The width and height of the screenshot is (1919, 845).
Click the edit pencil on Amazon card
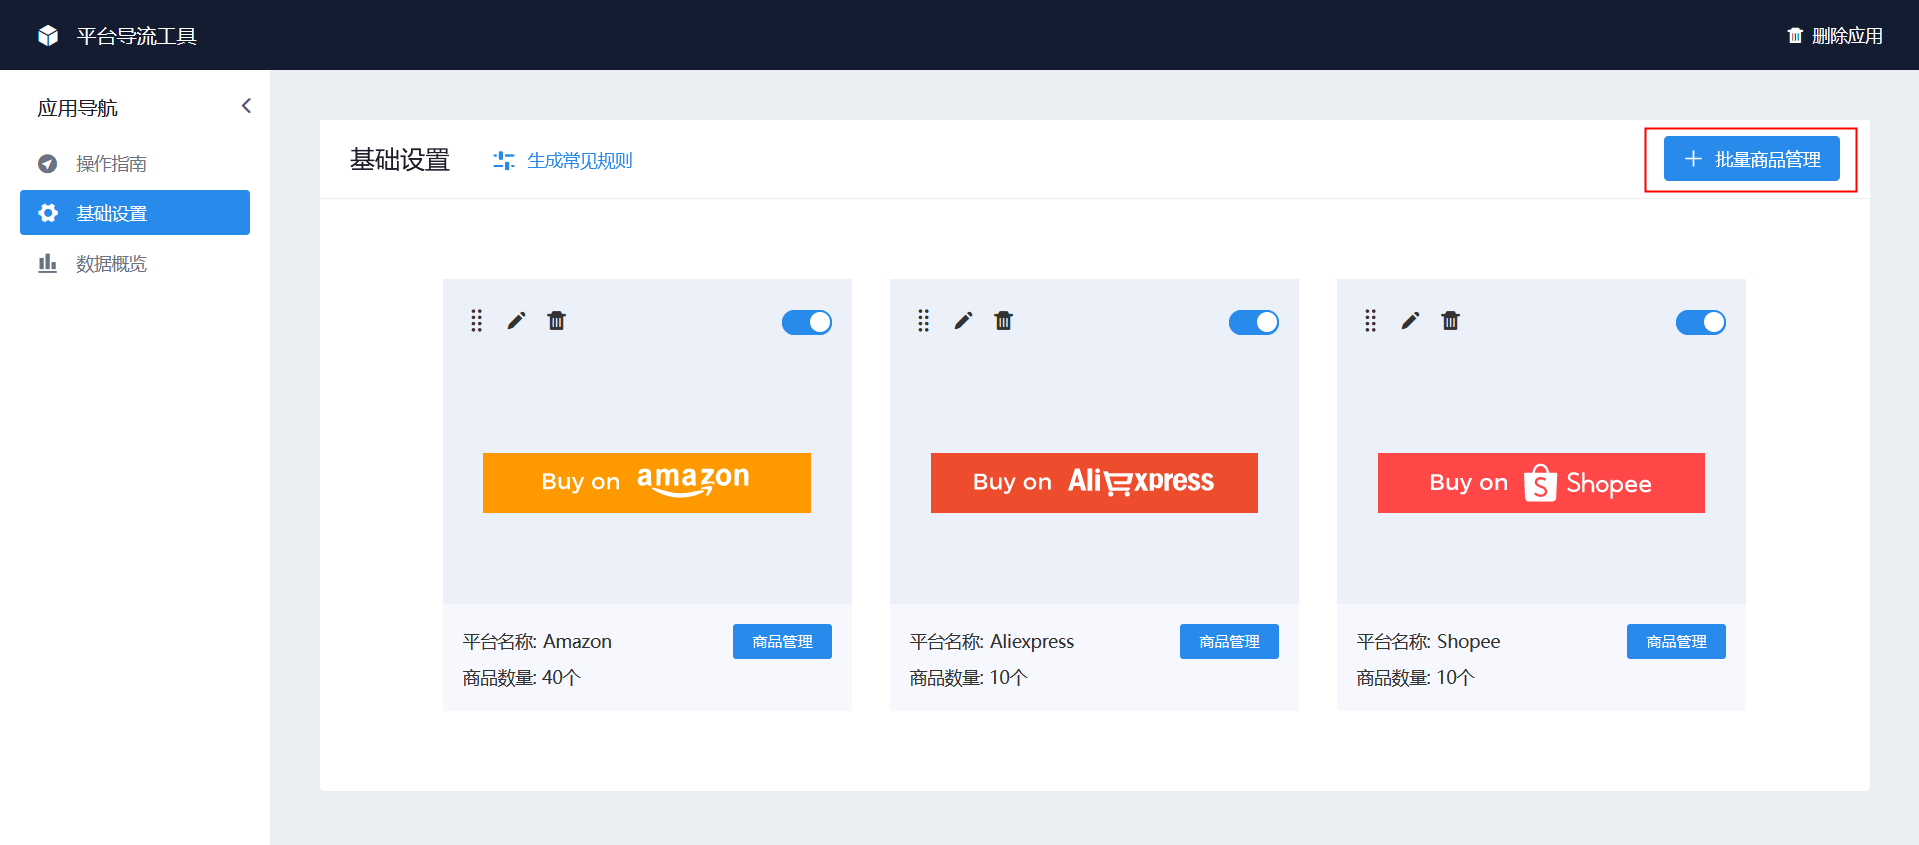[x=516, y=321]
